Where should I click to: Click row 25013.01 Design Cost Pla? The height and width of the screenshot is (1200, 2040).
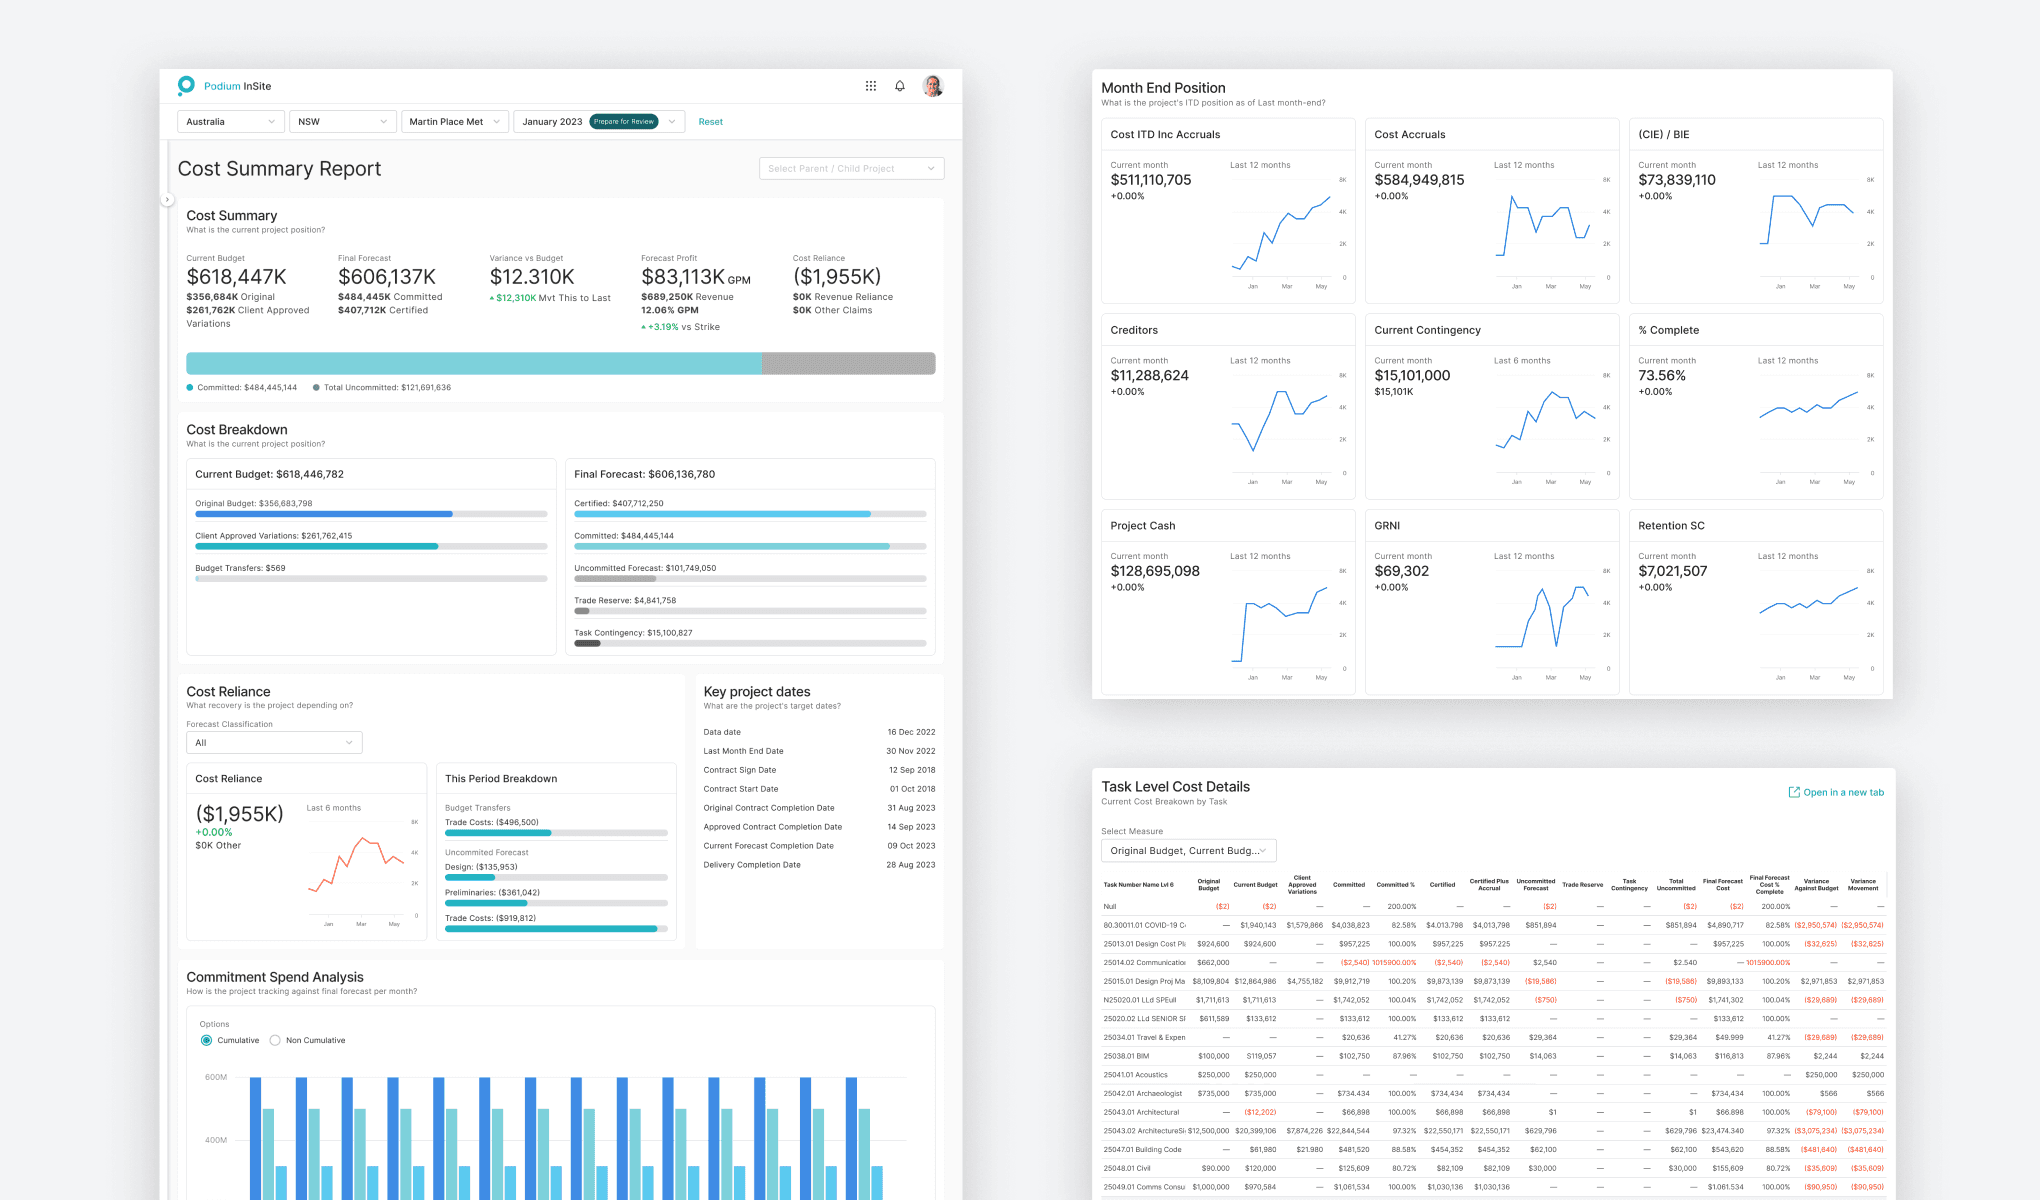click(1493, 944)
